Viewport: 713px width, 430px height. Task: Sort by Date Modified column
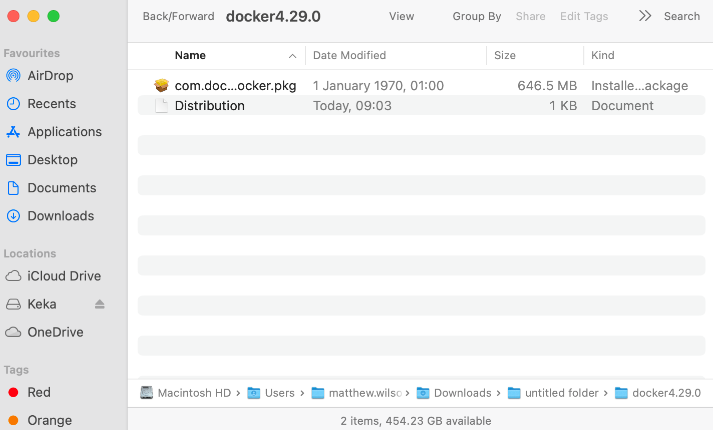[x=349, y=55]
